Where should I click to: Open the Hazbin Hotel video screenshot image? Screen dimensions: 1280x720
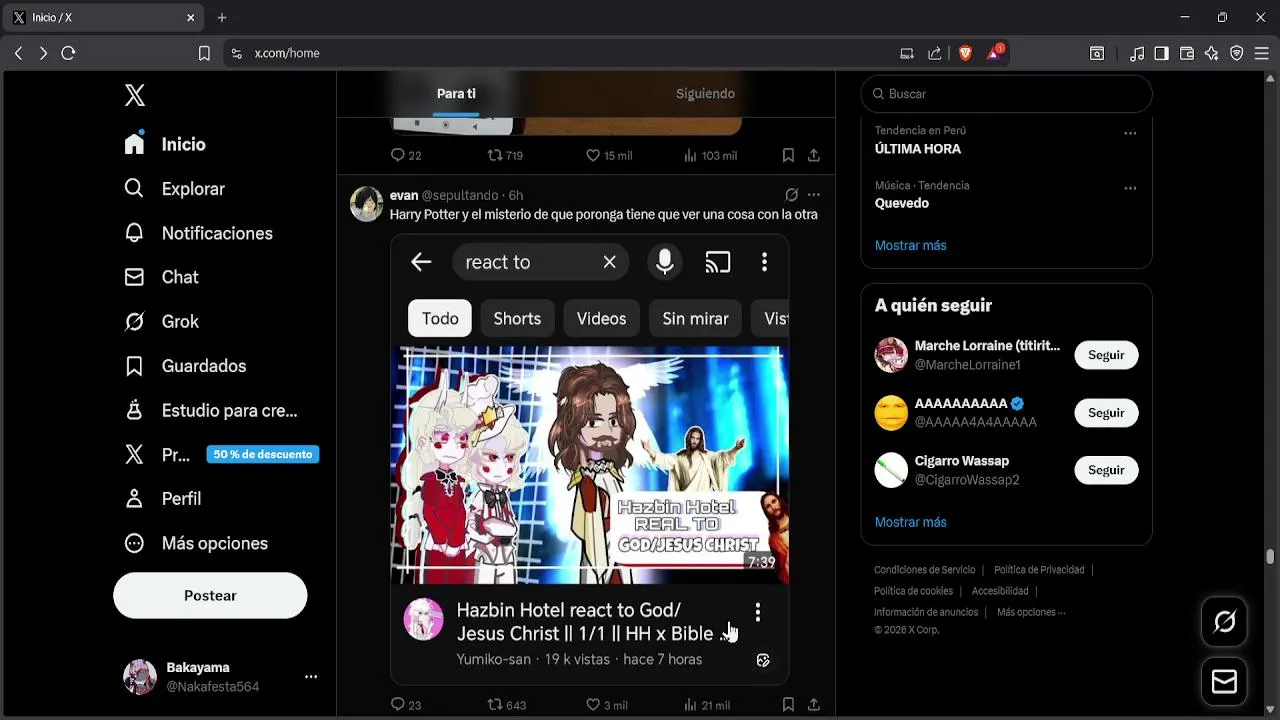(590, 459)
